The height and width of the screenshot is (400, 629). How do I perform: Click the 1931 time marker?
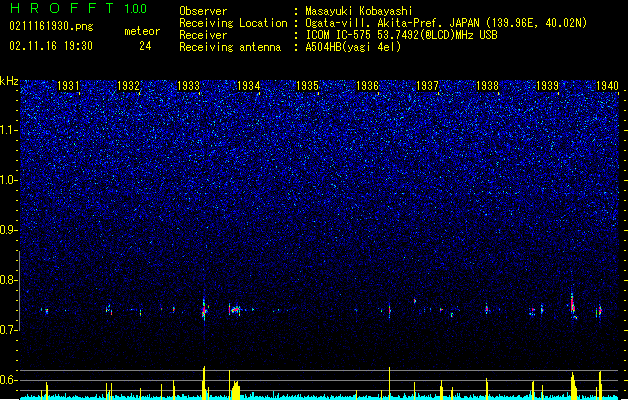pos(68,85)
